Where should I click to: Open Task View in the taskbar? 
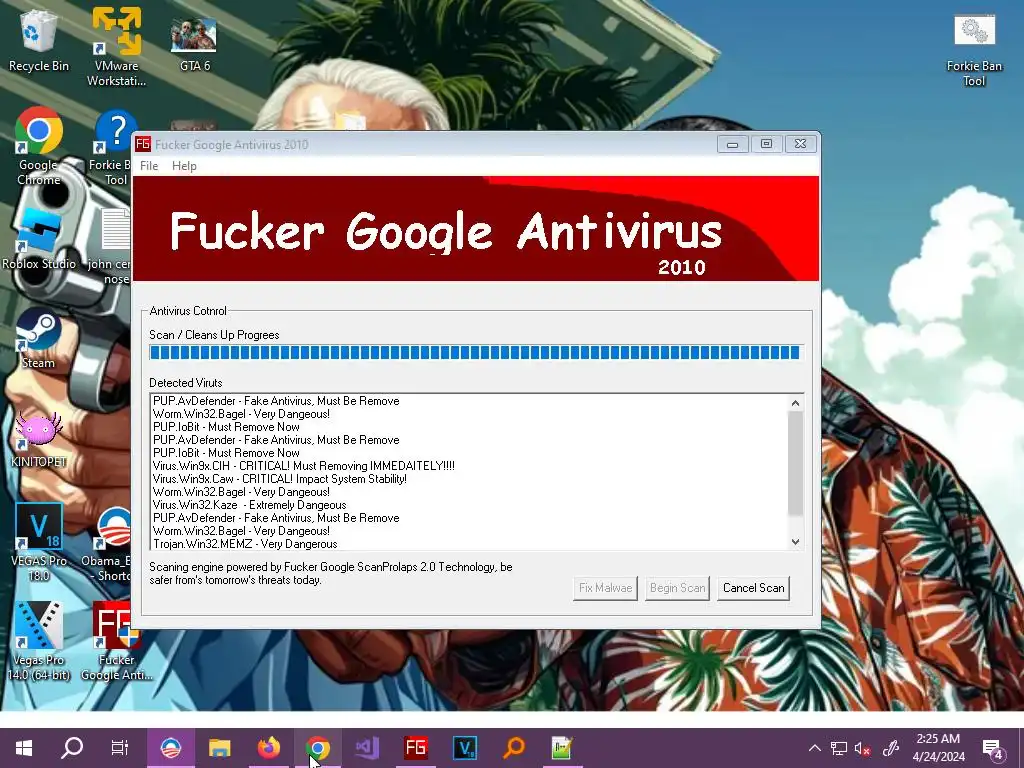[x=120, y=748]
